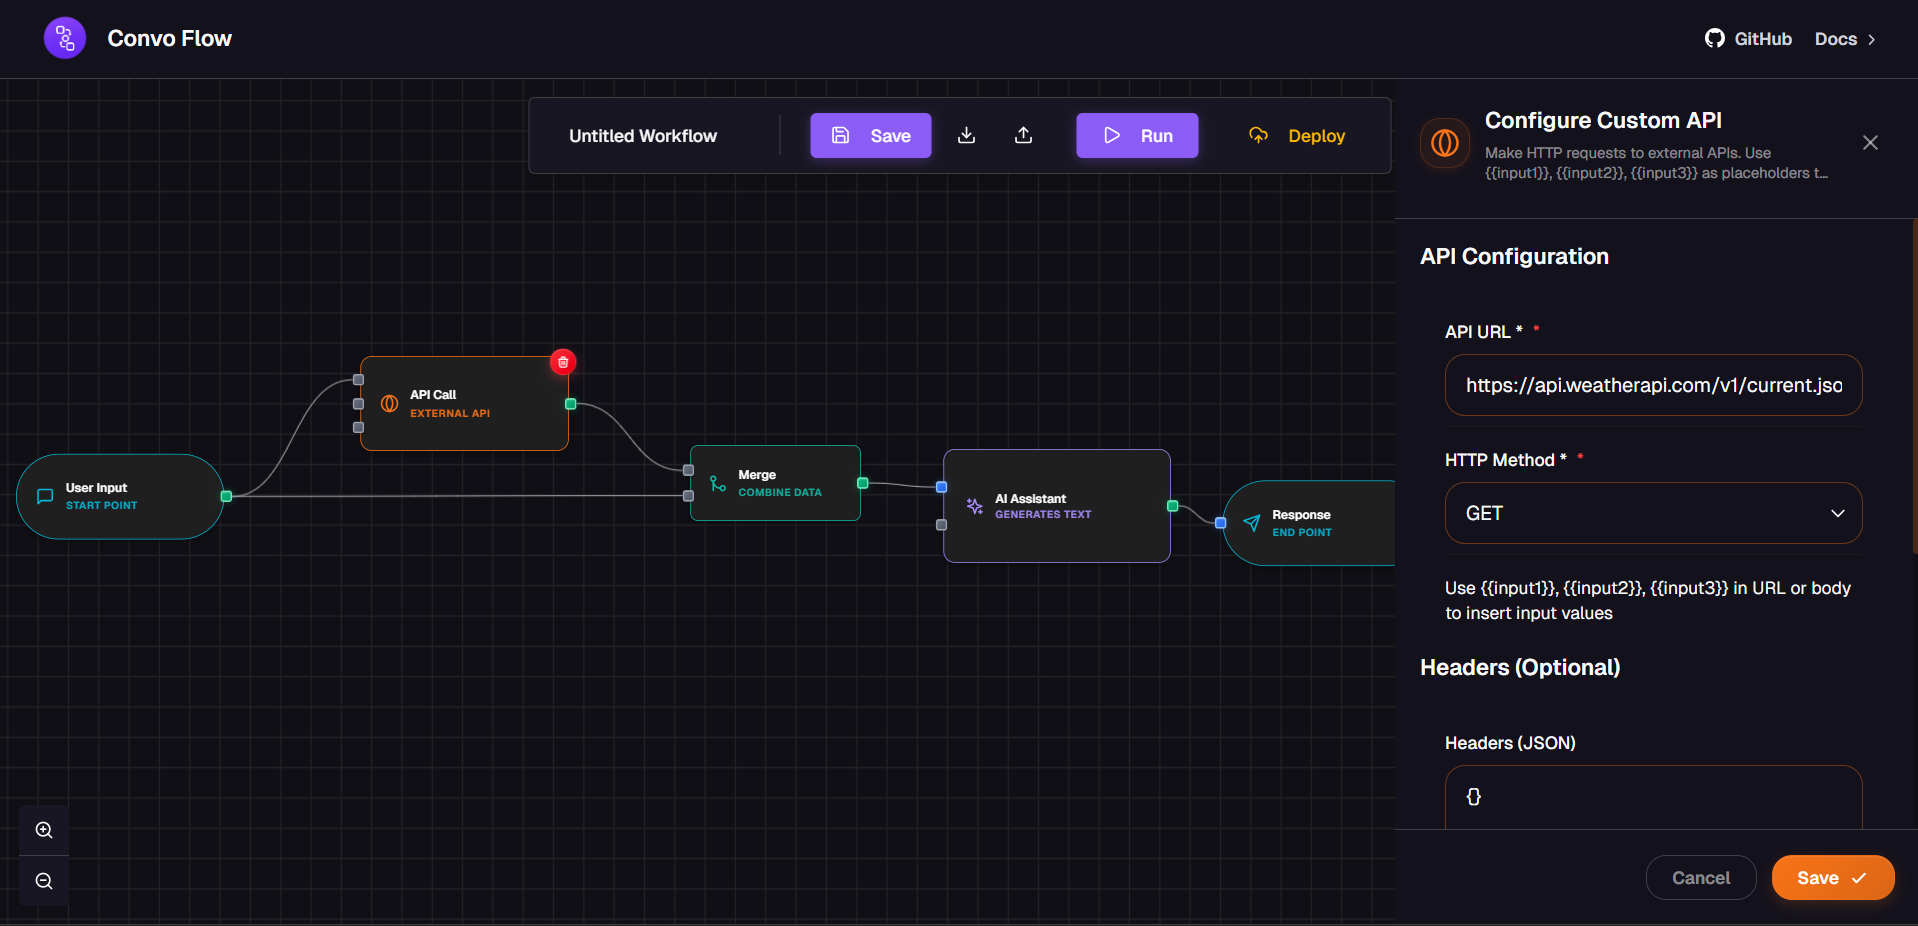Click the User Input chat bubble icon

tap(45, 496)
